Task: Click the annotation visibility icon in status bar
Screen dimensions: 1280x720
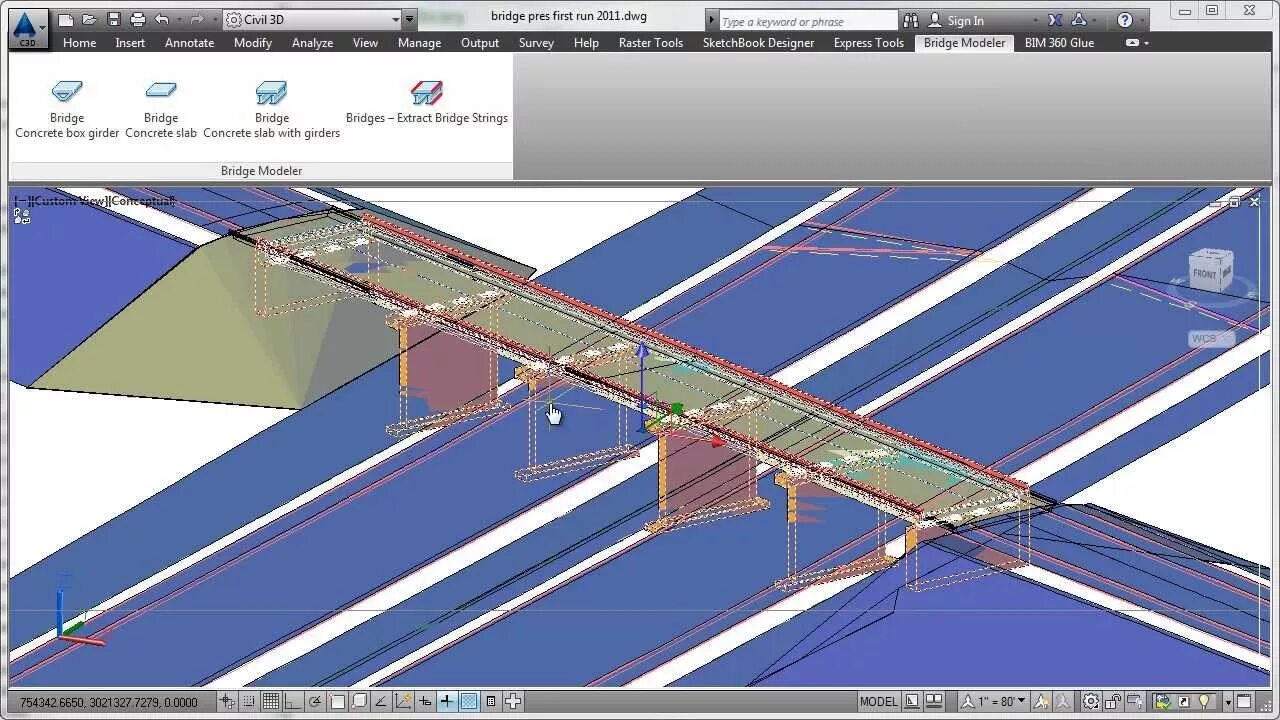Action: [1040, 702]
